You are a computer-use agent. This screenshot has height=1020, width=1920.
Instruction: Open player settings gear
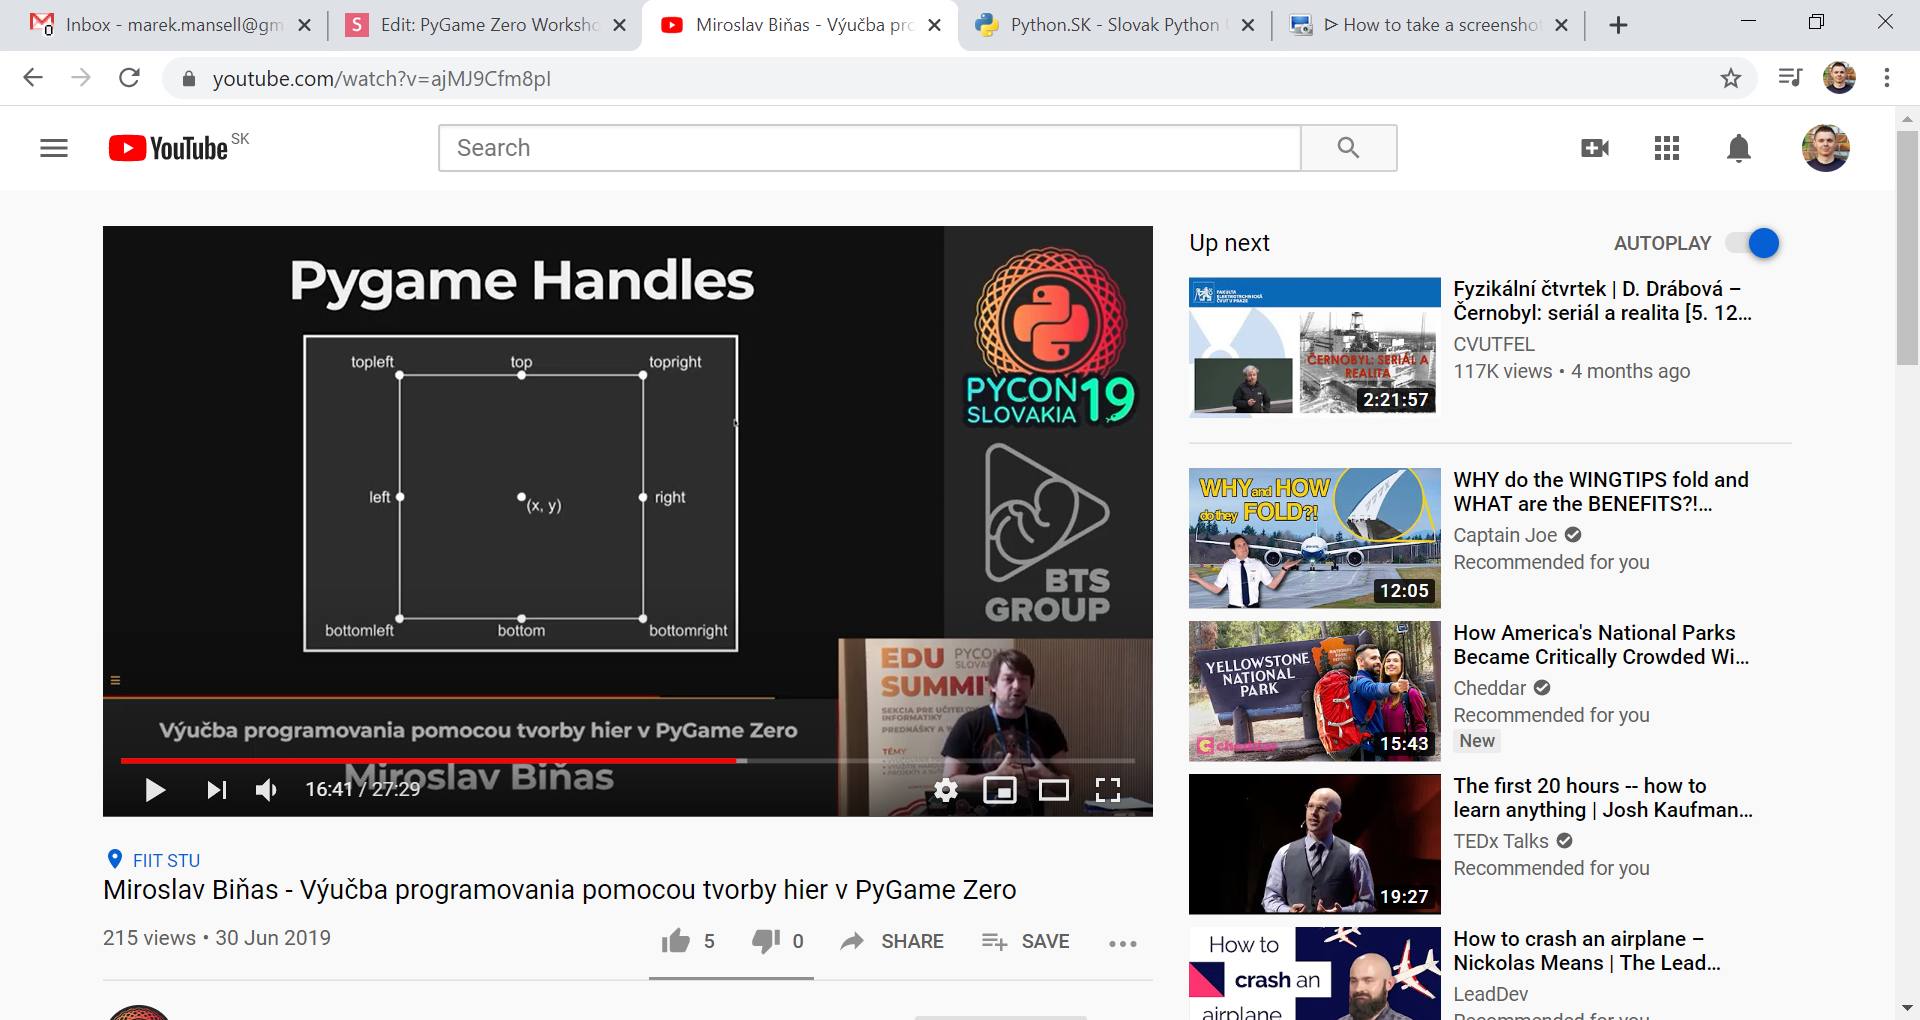(x=946, y=790)
